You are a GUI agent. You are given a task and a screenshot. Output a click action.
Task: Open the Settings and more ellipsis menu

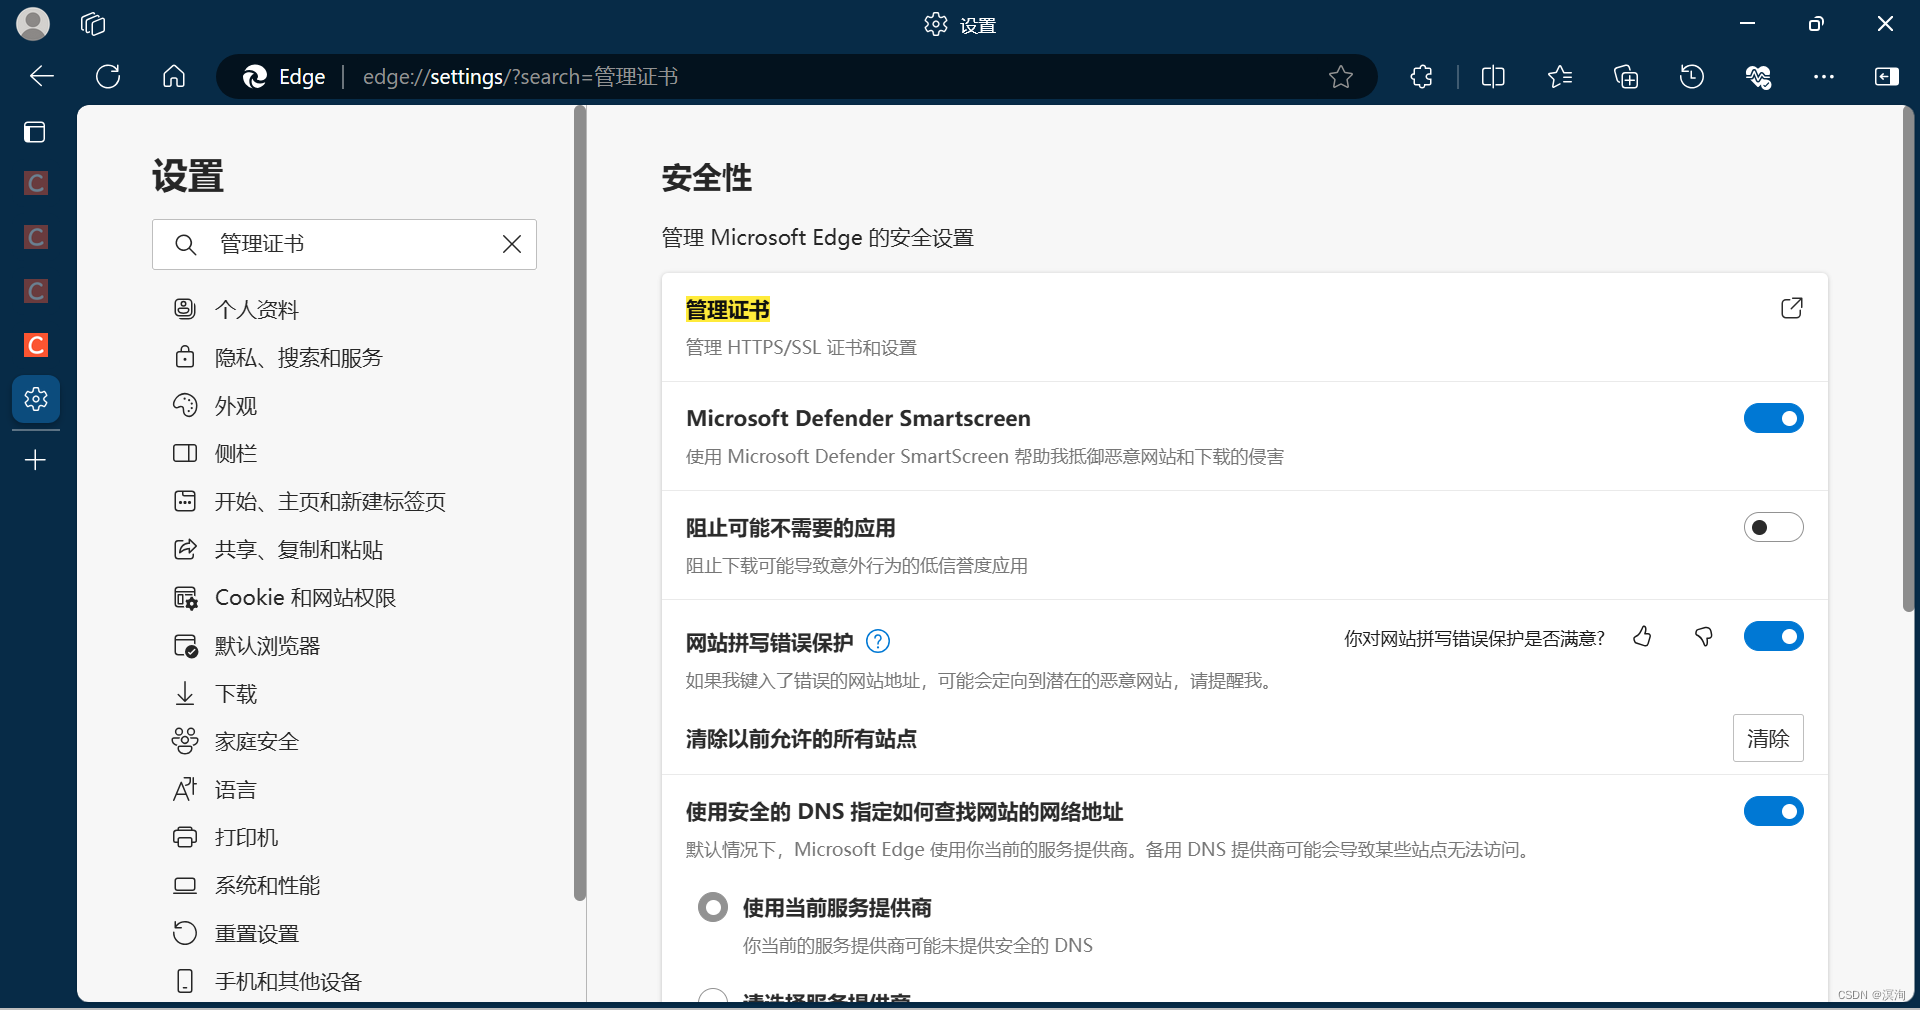pyautogui.click(x=1824, y=76)
